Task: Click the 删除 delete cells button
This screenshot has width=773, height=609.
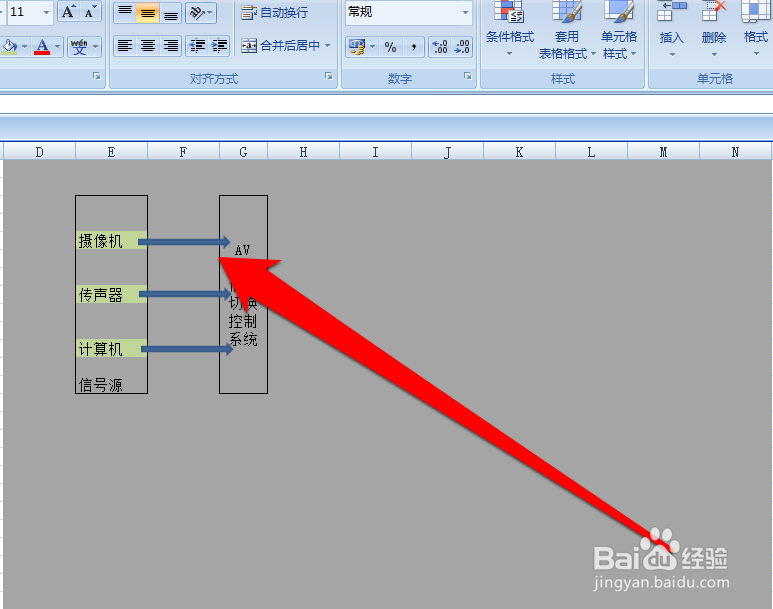Action: (714, 29)
